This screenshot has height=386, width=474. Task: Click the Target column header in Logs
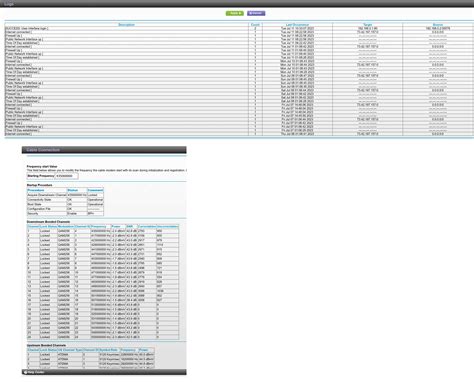[367, 25]
